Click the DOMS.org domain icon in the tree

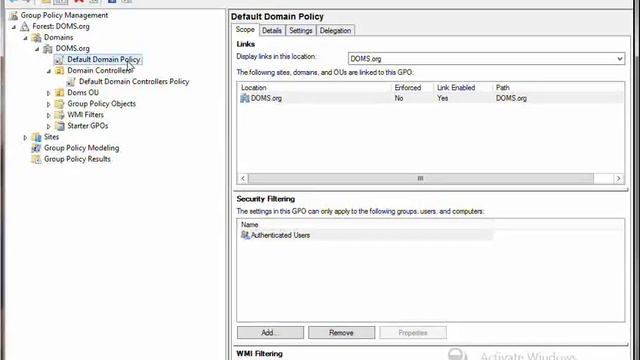pyautogui.click(x=48, y=49)
